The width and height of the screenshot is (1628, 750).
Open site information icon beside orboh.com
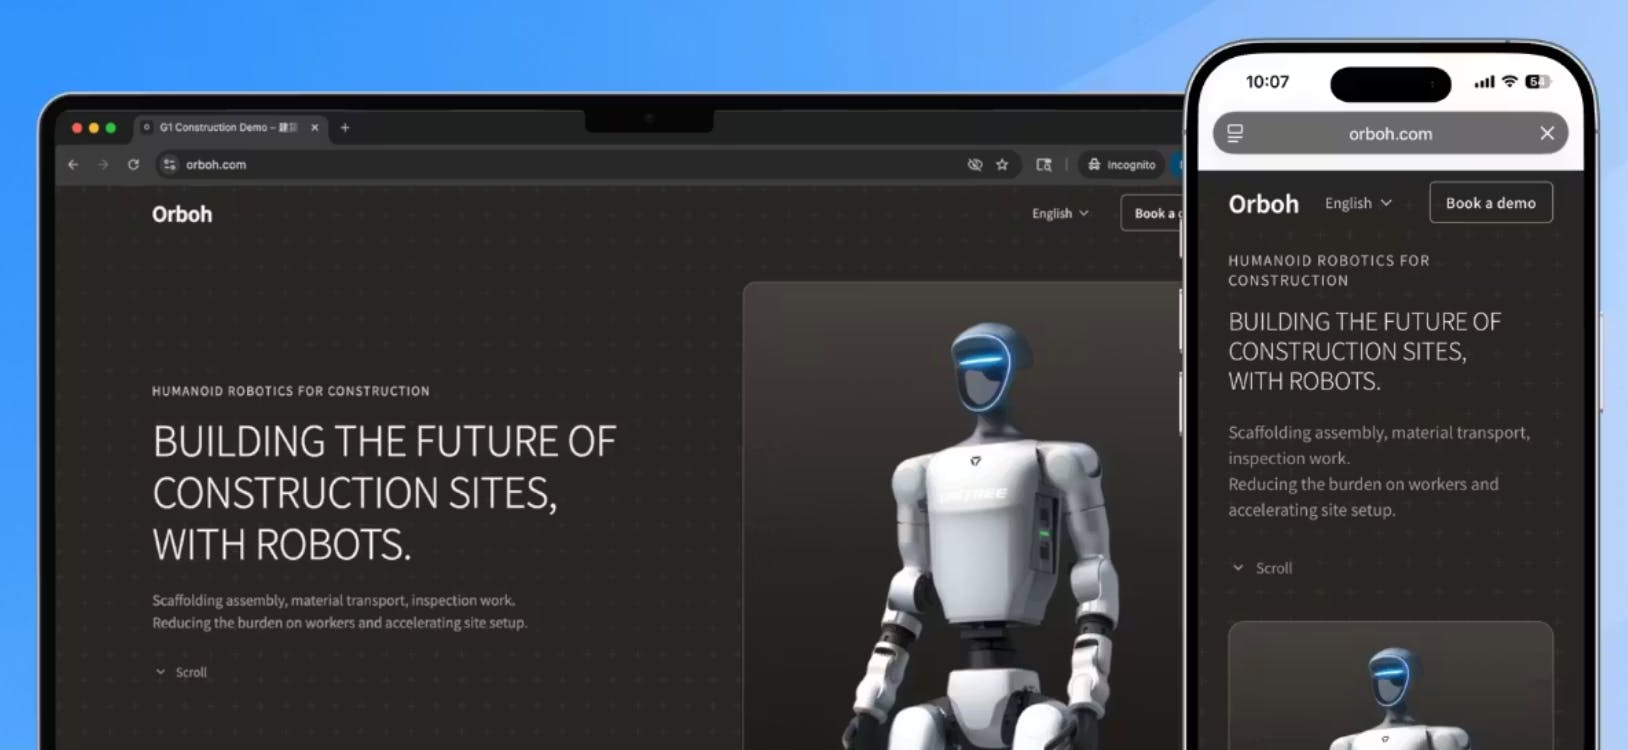(169, 164)
